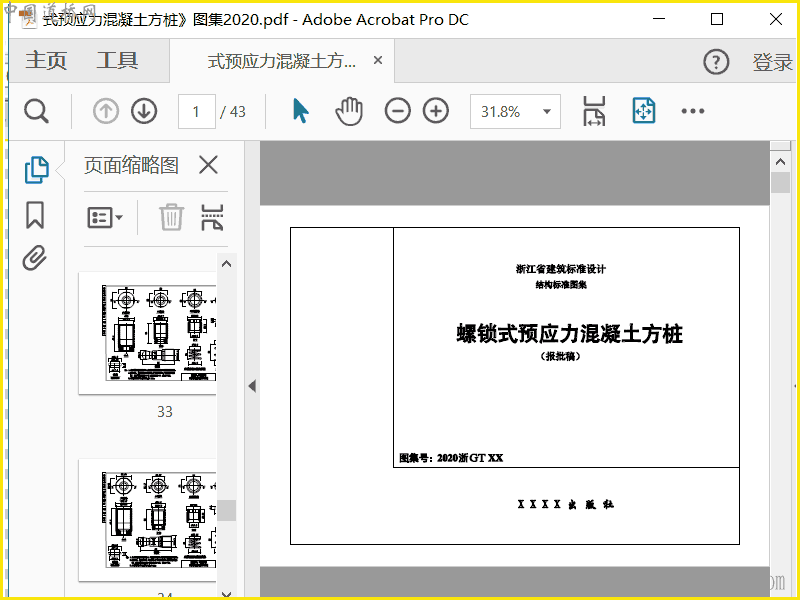Go to next page arrow

144,111
